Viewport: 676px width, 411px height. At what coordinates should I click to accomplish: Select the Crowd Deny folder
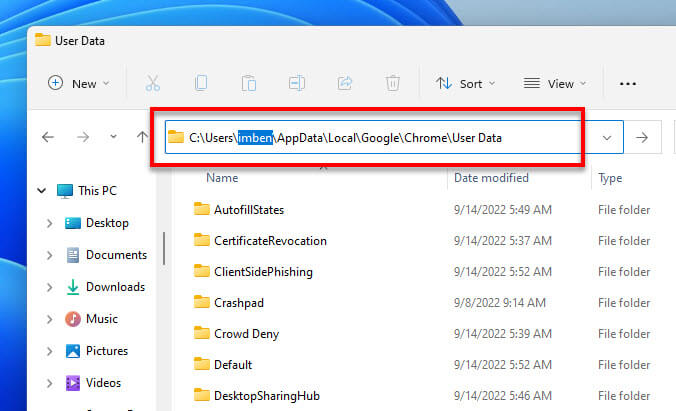pyautogui.click(x=247, y=334)
